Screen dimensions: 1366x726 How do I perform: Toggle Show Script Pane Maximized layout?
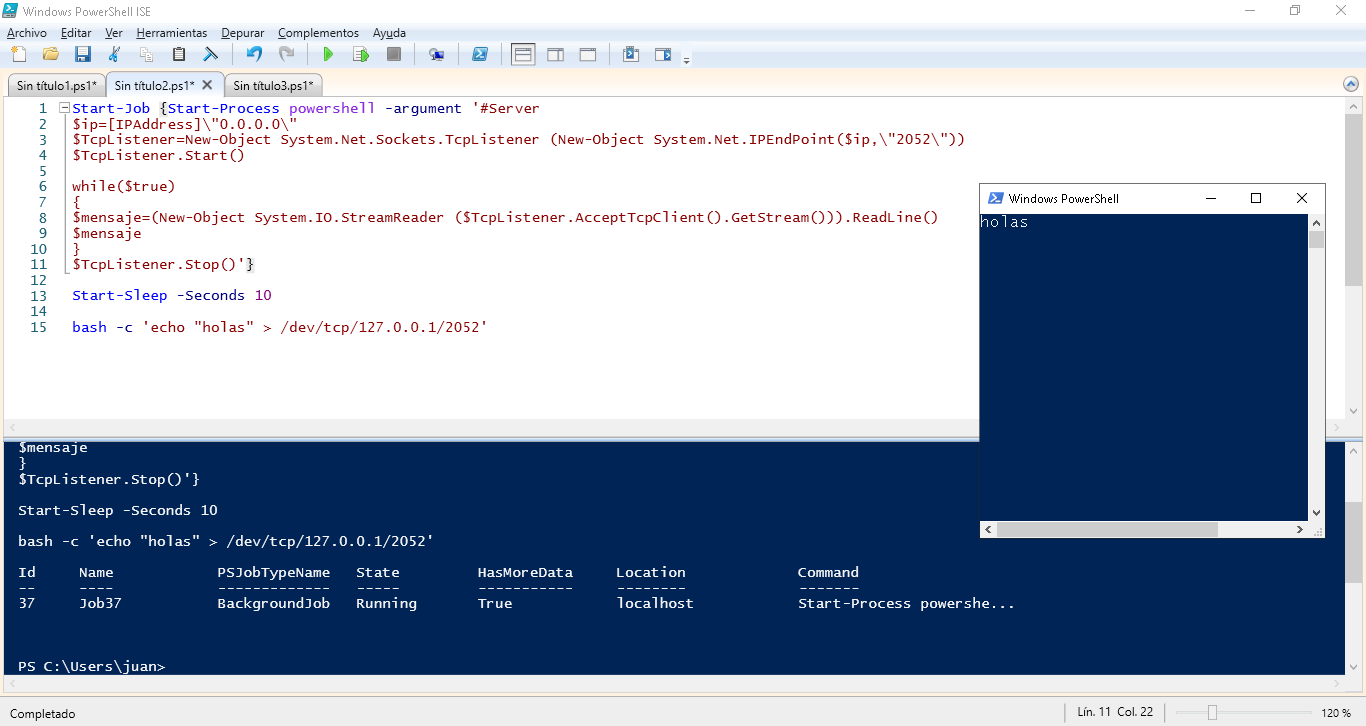click(x=588, y=54)
